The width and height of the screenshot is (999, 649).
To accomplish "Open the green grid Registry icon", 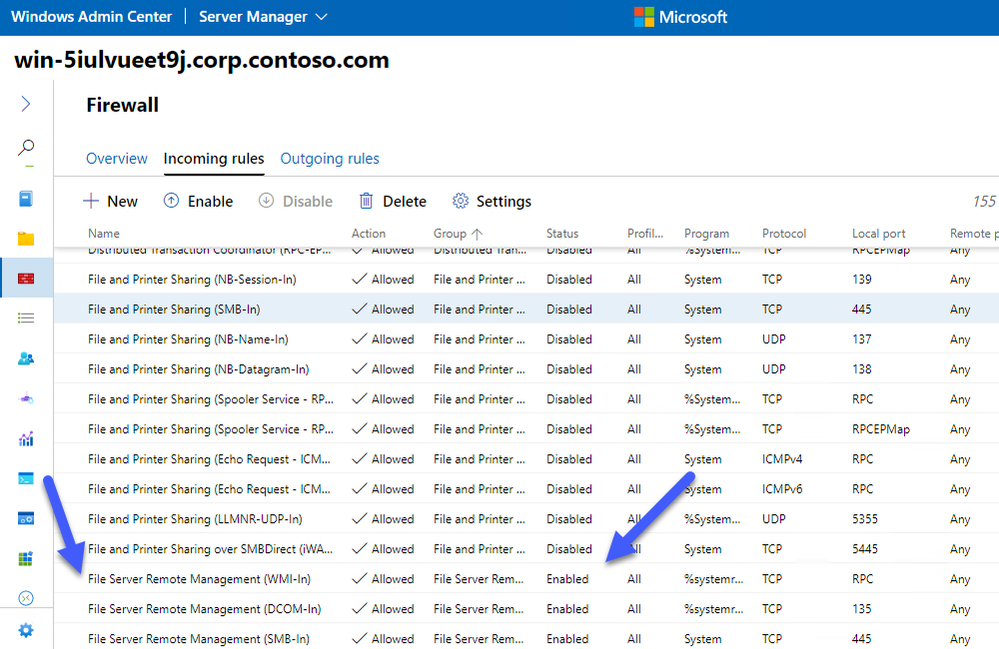I will [x=25, y=559].
